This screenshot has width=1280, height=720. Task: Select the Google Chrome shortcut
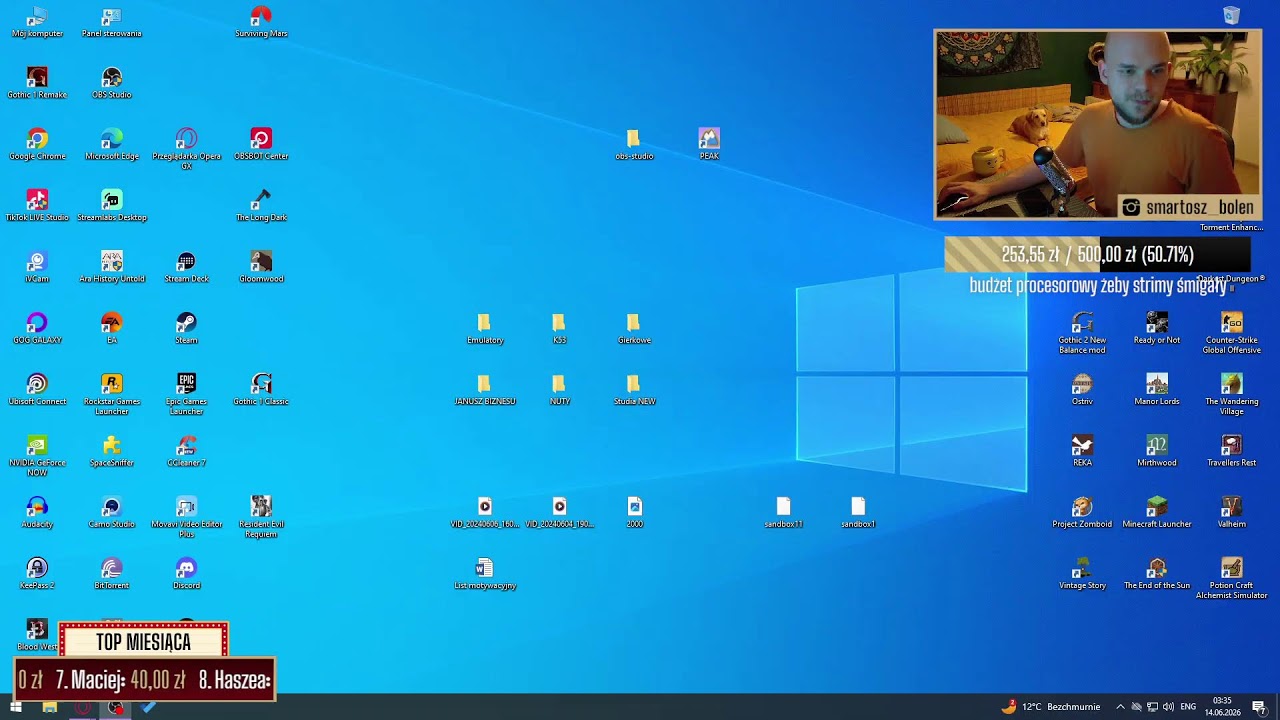37,144
